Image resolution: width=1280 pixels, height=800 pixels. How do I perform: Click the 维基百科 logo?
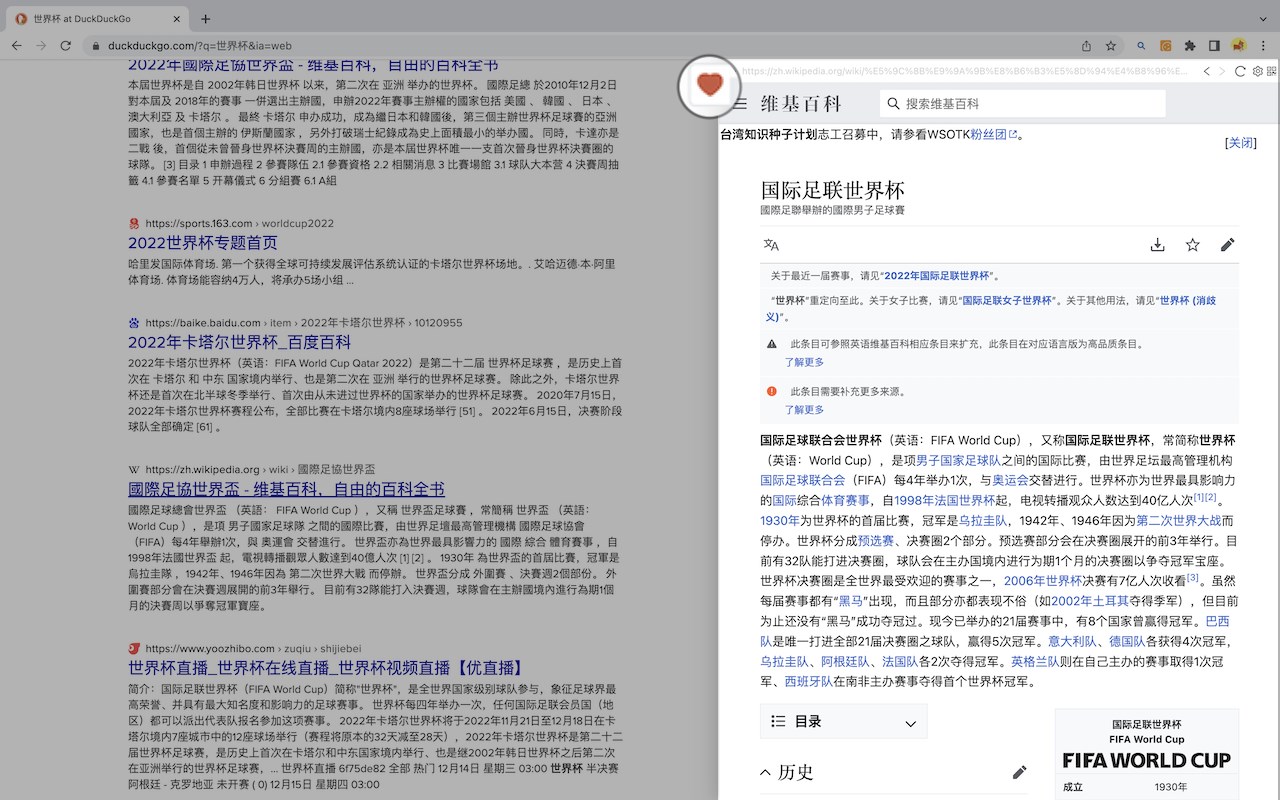point(801,104)
